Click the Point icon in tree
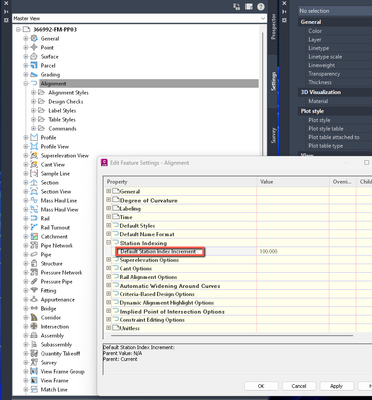Screen dimensions: 372x400 point(34,47)
